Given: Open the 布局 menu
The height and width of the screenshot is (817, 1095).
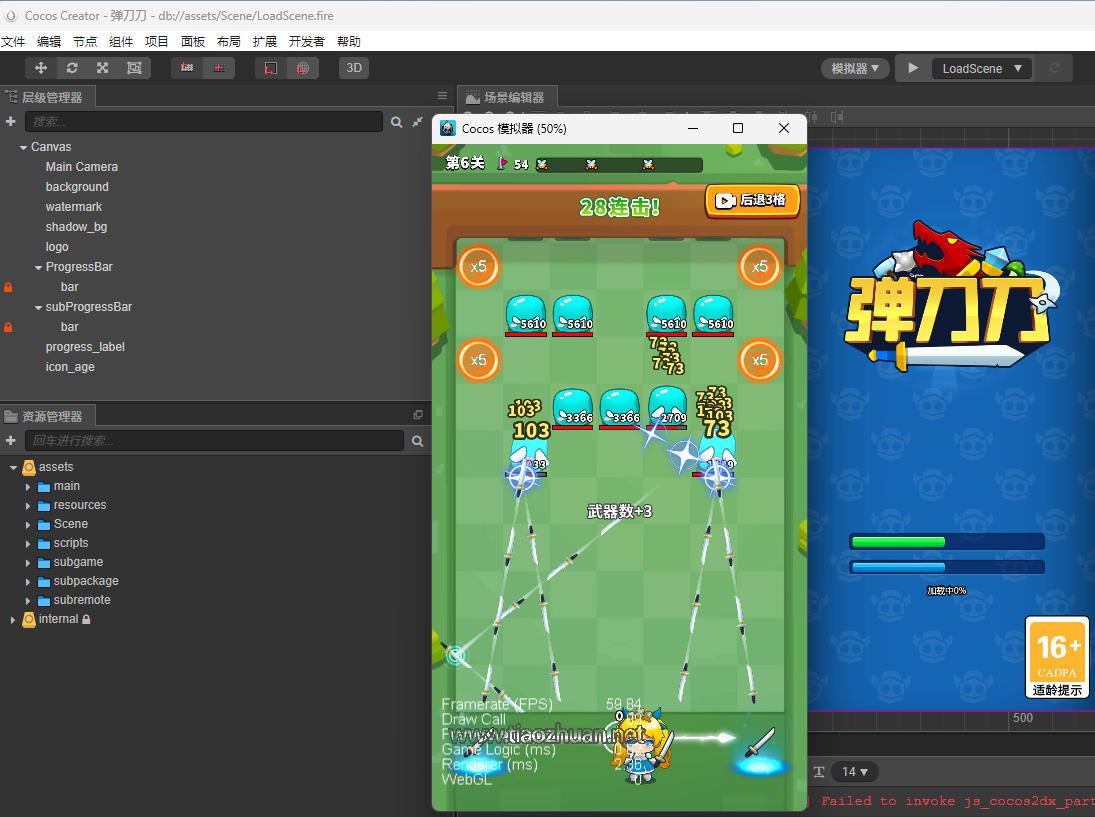Looking at the screenshot, I should tap(228, 41).
